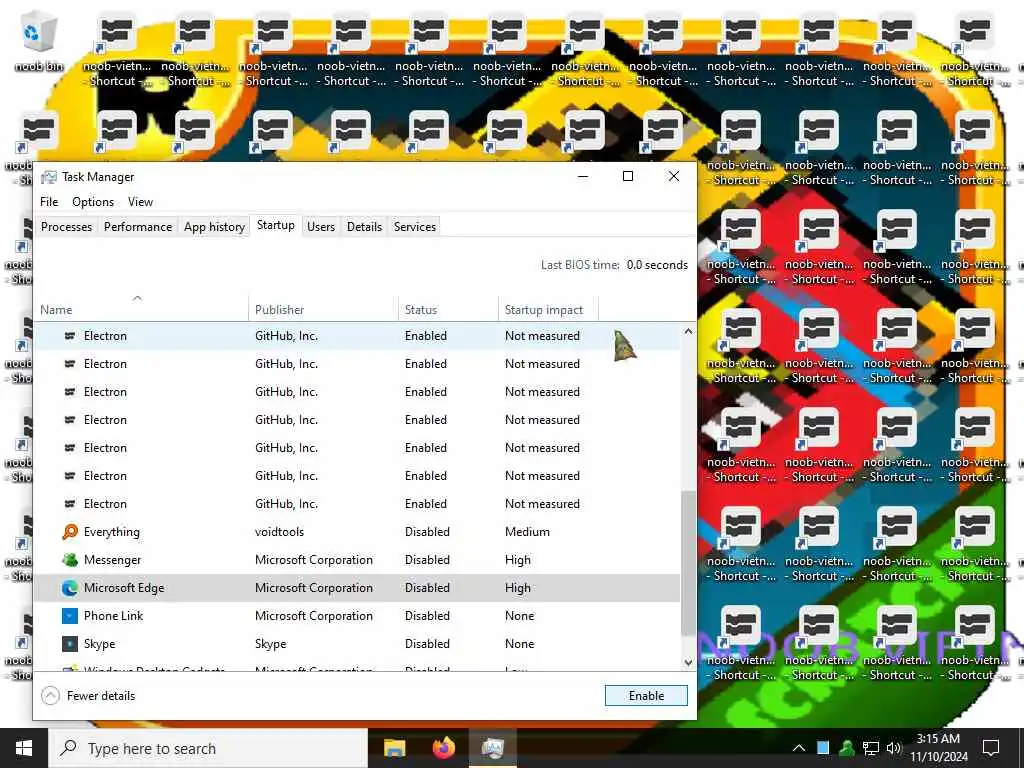Click Disabled status in the Skype row
Screen dimensions: 1024x768
coord(427,644)
